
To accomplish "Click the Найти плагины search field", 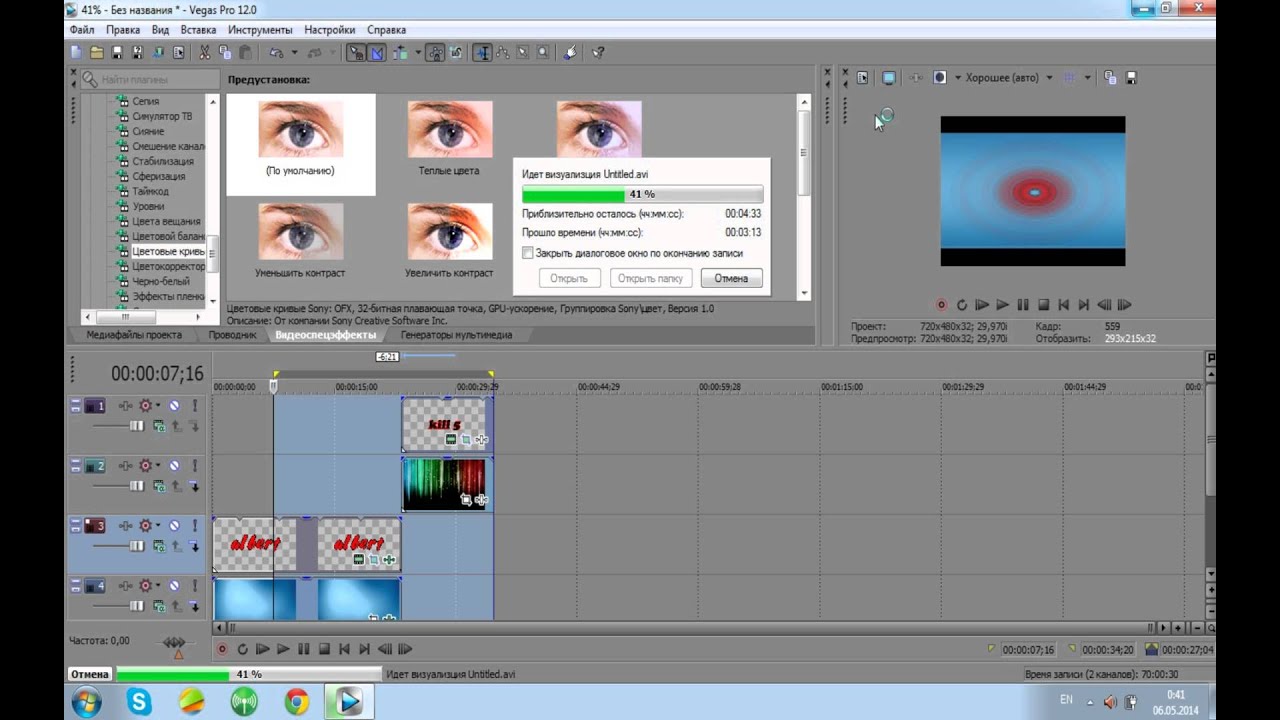I will (x=150, y=79).
